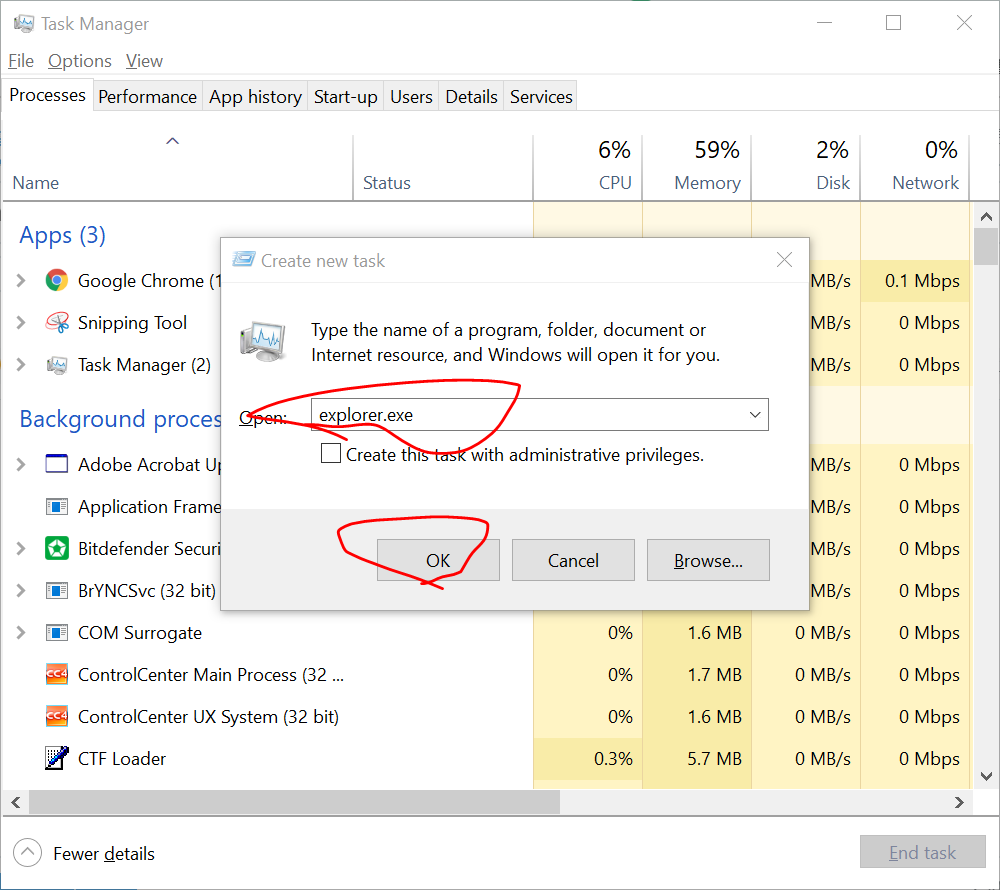Click the Application Frame Host icon
The image size is (1000, 890).
coord(57,506)
